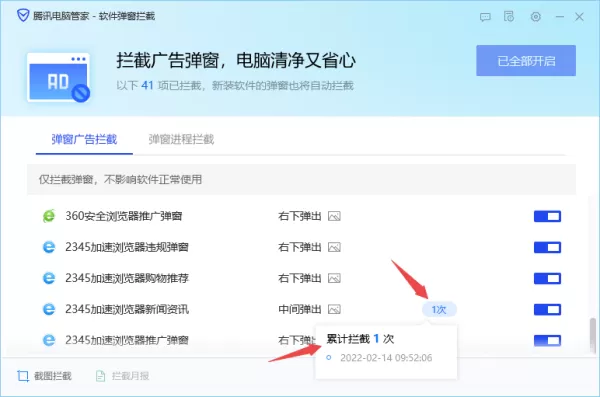This screenshot has width=600, height=397.
Task: Toggle off 2345加速浏览器违规弹窗 blocking
Action: (x=547, y=247)
